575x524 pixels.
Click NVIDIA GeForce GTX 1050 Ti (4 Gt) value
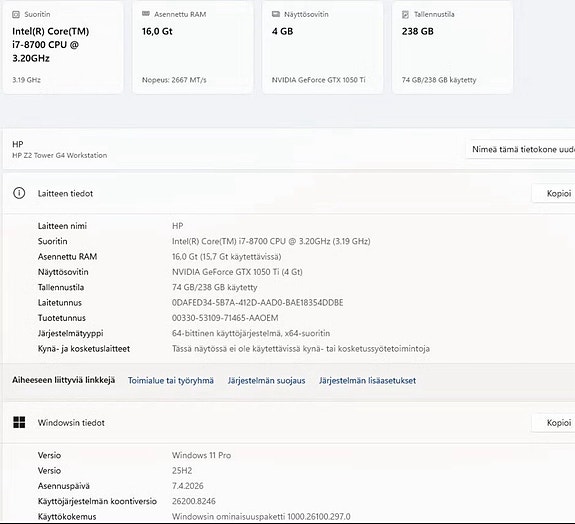pyautogui.click(x=237, y=272)
